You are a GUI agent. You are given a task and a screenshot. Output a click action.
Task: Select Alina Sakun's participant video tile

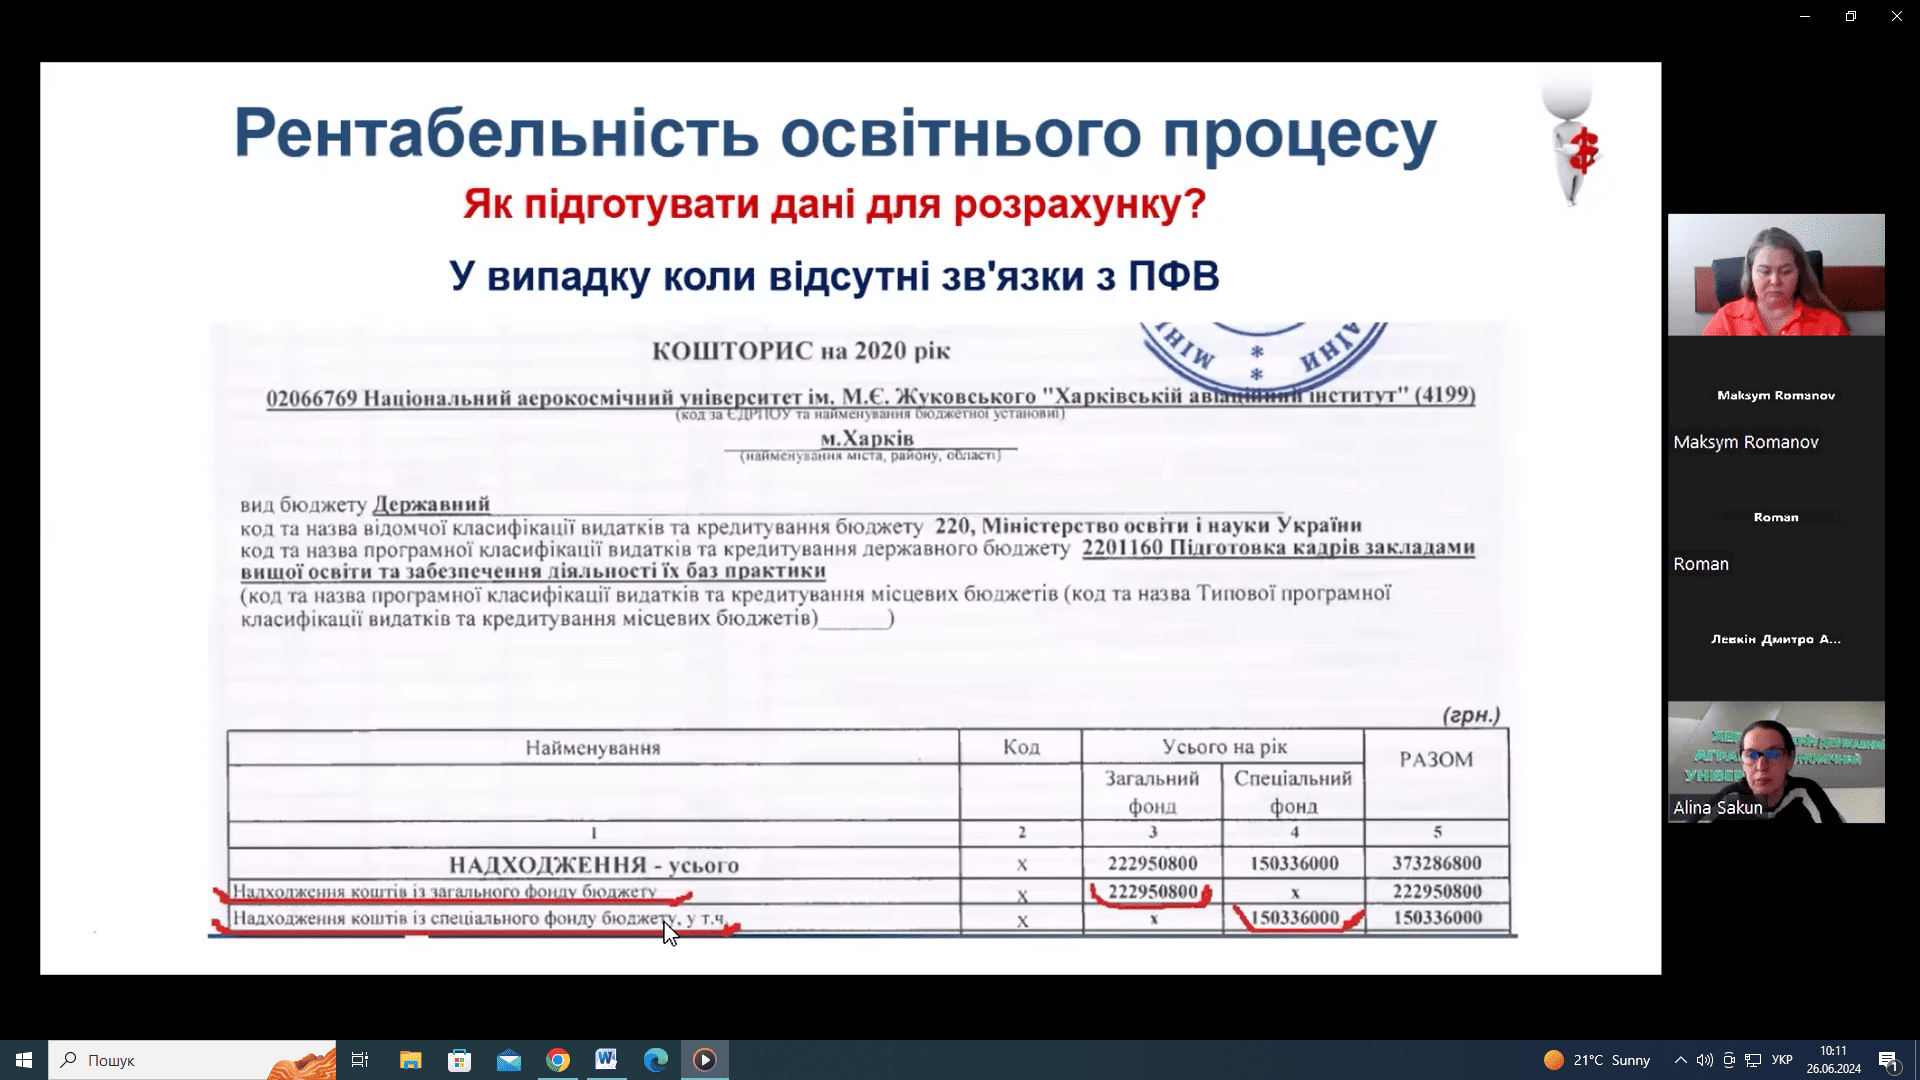[x=1776, y=762]
